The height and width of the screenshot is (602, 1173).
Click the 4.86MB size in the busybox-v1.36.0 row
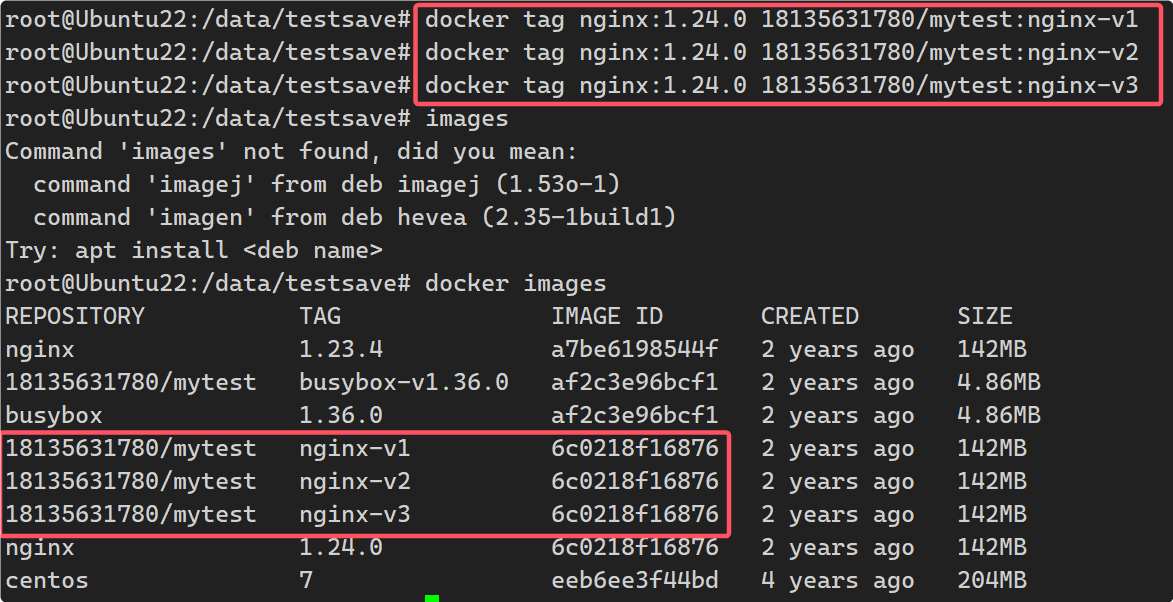999,382
